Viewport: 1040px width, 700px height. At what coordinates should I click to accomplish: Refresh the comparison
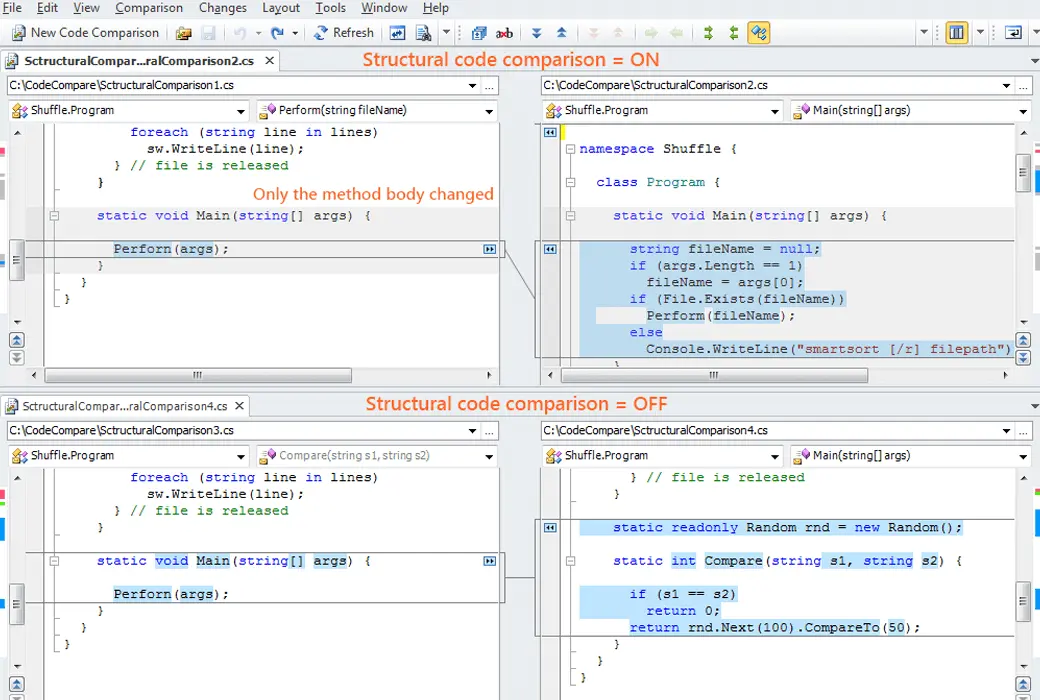click(x=344, y=33)
